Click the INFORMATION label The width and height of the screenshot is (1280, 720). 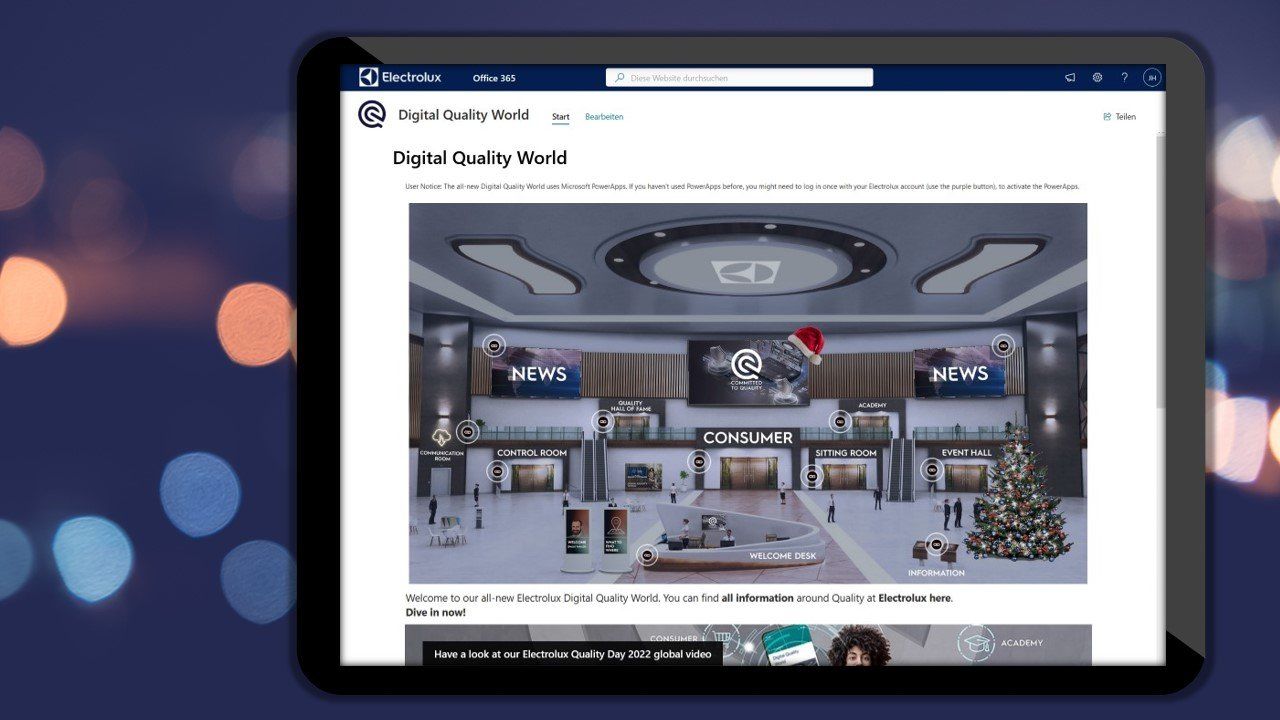[x=937, y=573]
